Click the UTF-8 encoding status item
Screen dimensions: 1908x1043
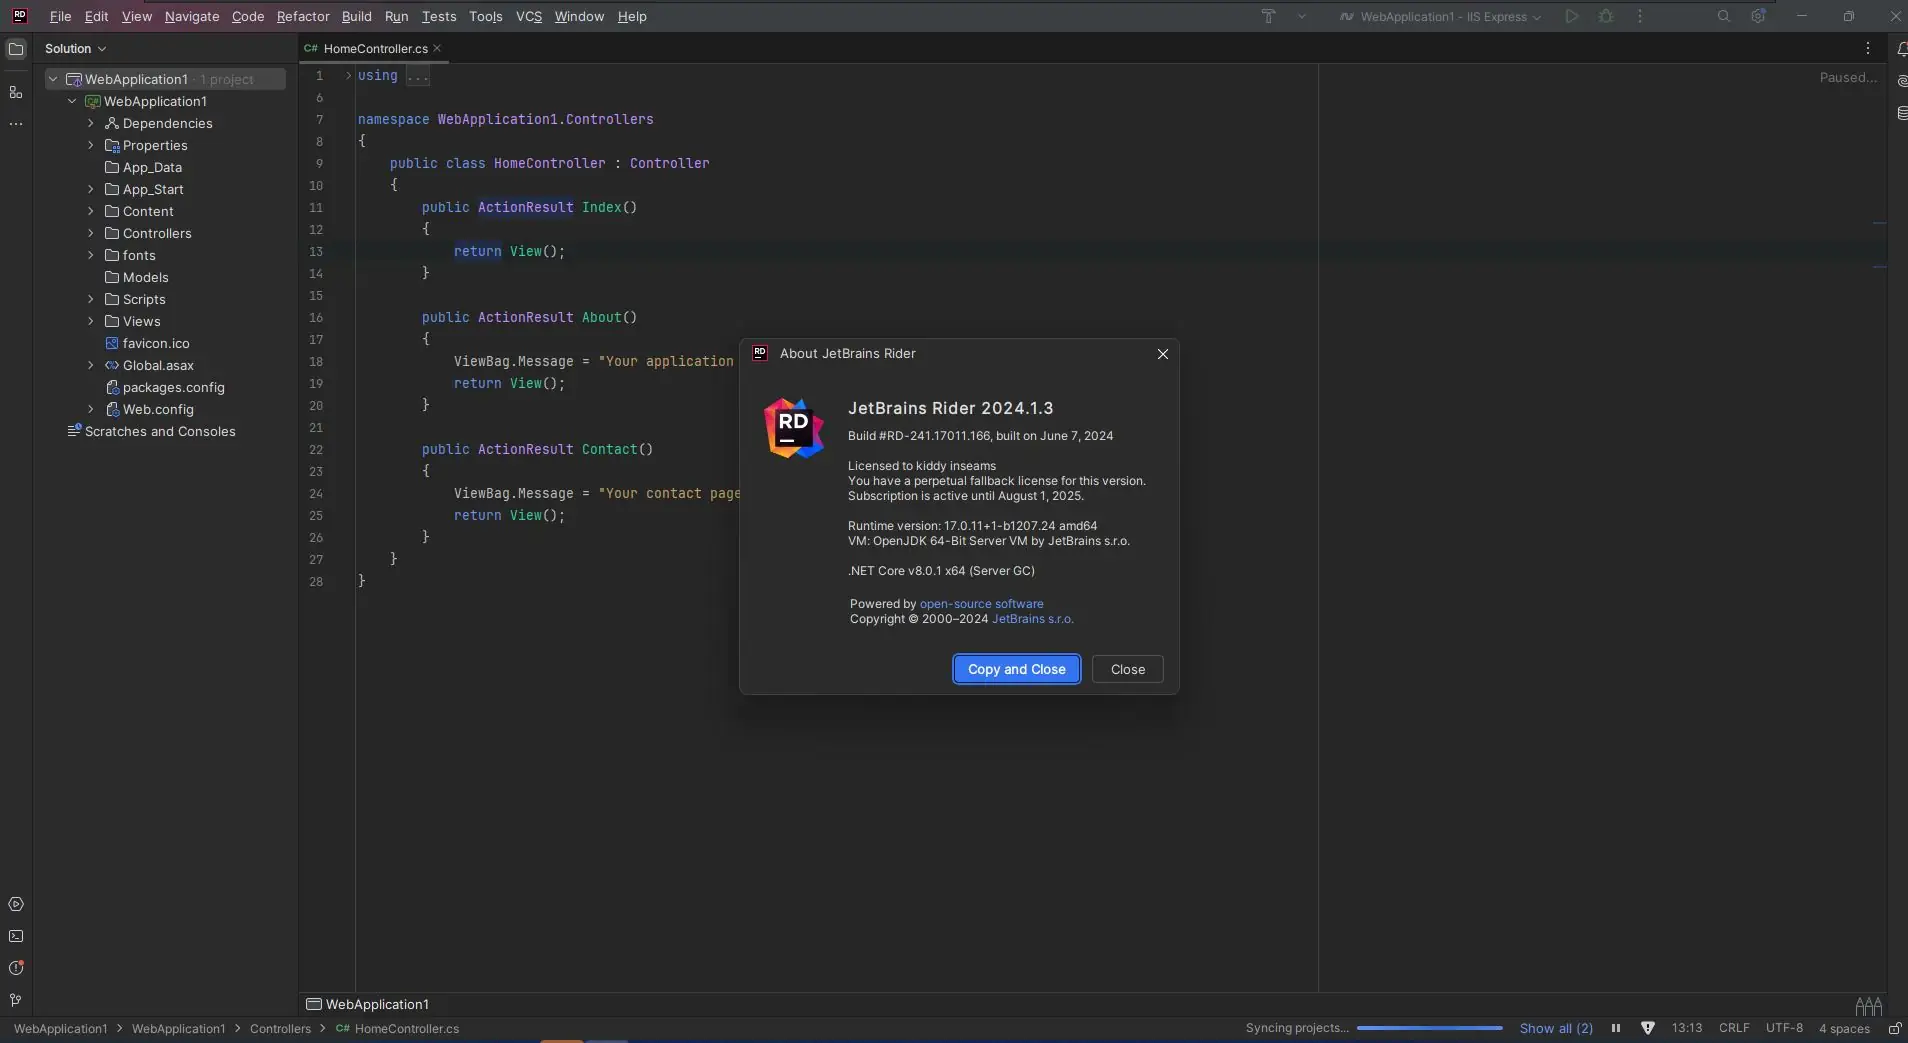[1785, 1028]
